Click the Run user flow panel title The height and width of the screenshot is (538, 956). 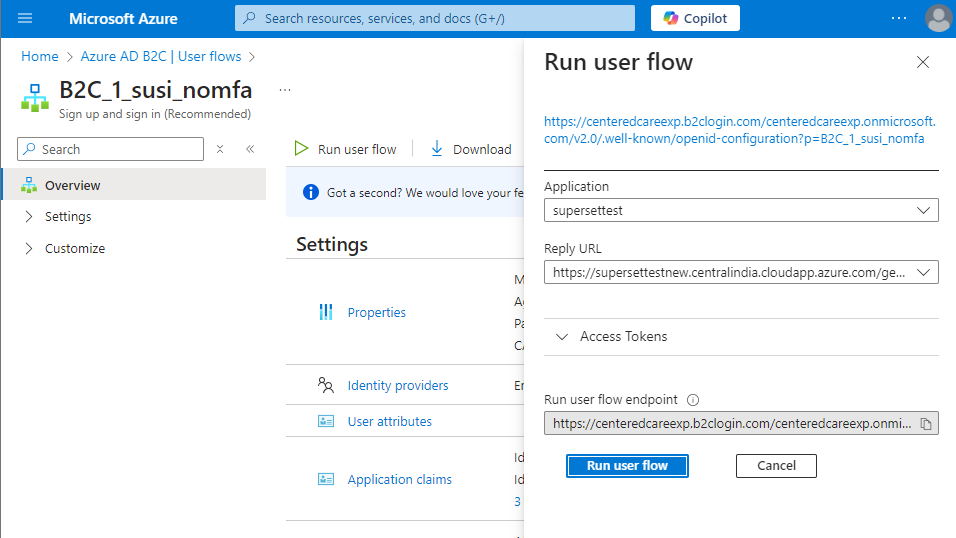[618, 62]
